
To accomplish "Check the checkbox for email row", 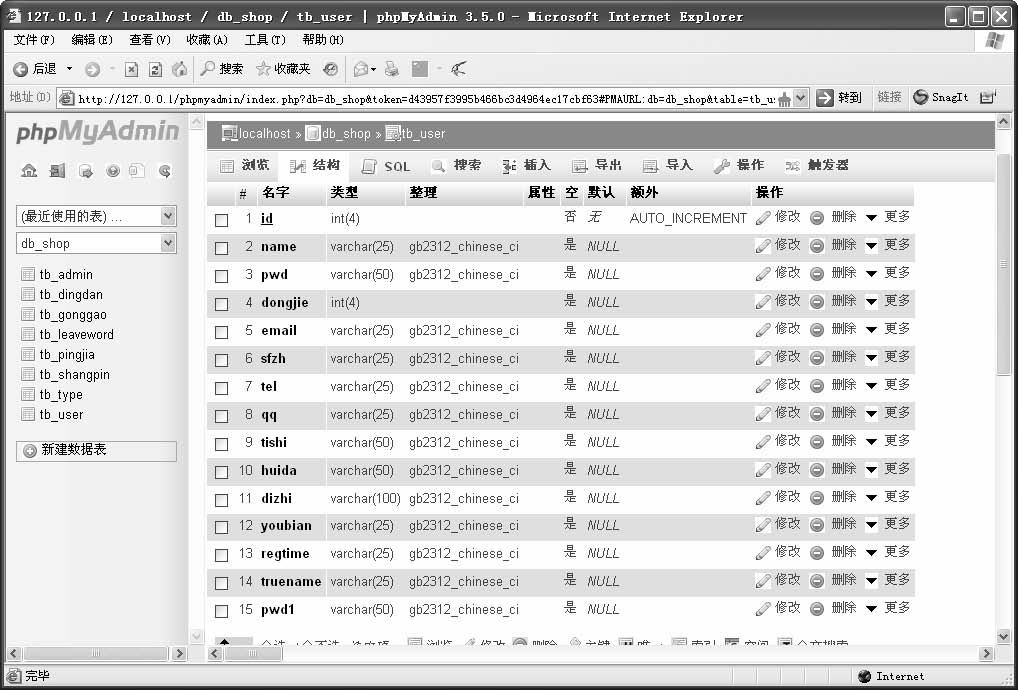I will (221, 332).
